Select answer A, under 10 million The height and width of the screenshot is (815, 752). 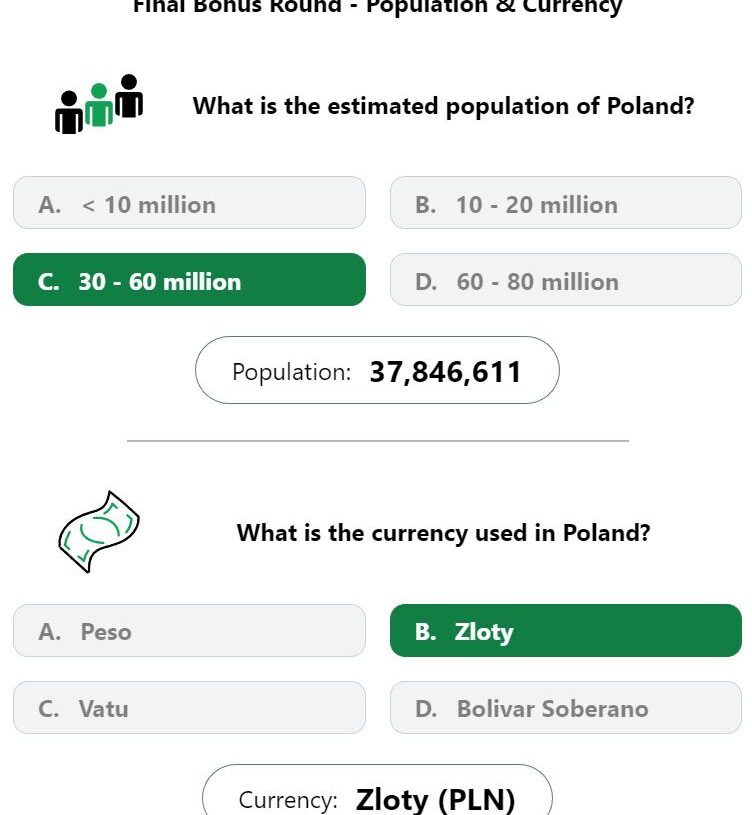189,203
